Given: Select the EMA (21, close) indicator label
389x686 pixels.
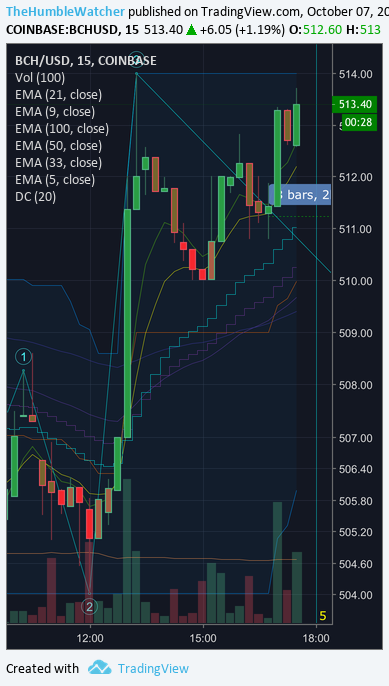Looking at the screenshot, I should [x=58, y=94].
